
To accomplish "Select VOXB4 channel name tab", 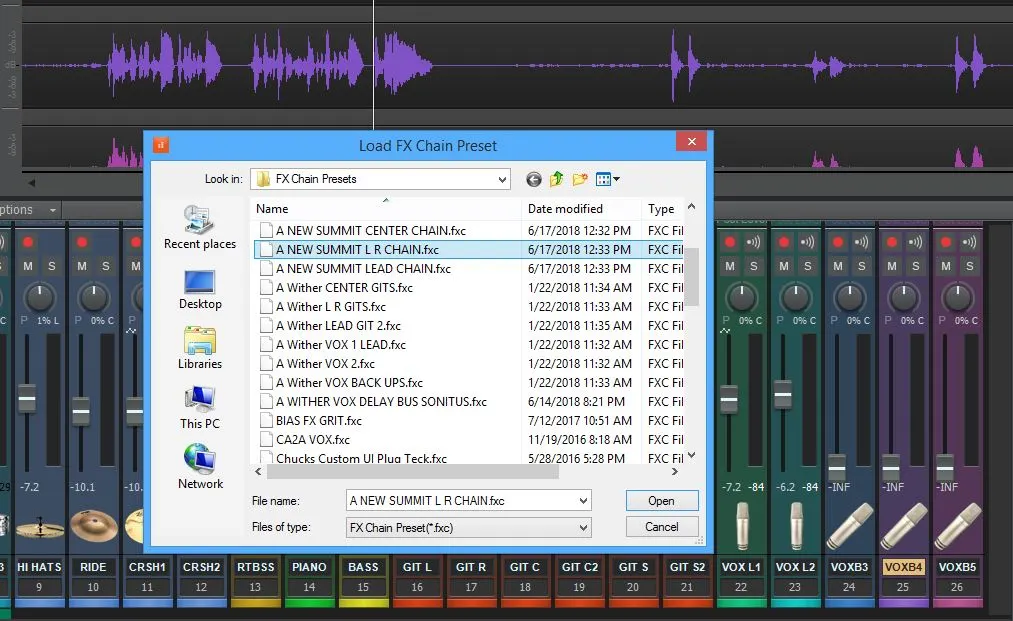I will [x=903, y=567].
